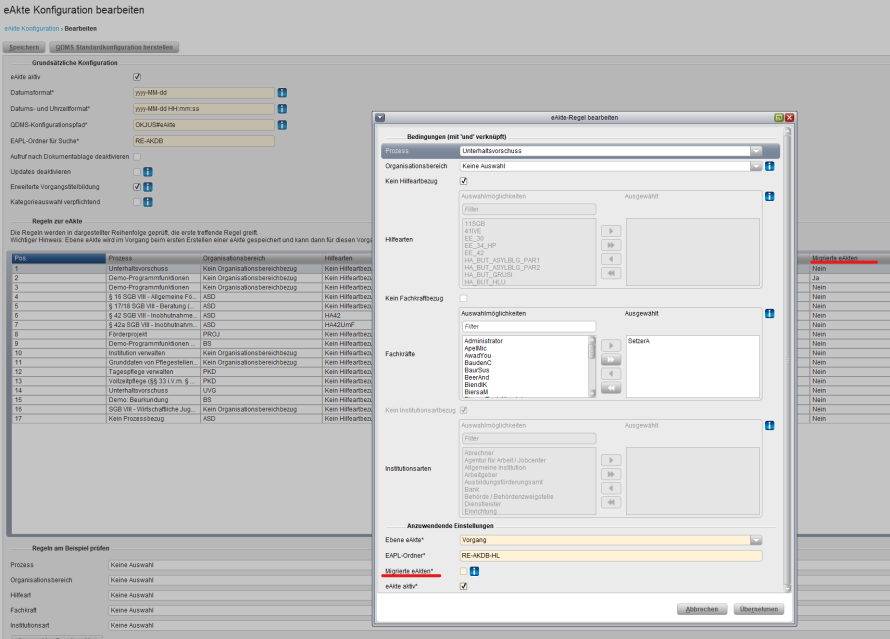Screen dimensions: 890x639
Task: Show info for Erweiterte Vorgangstitelbildung
Action: (148, 187)
